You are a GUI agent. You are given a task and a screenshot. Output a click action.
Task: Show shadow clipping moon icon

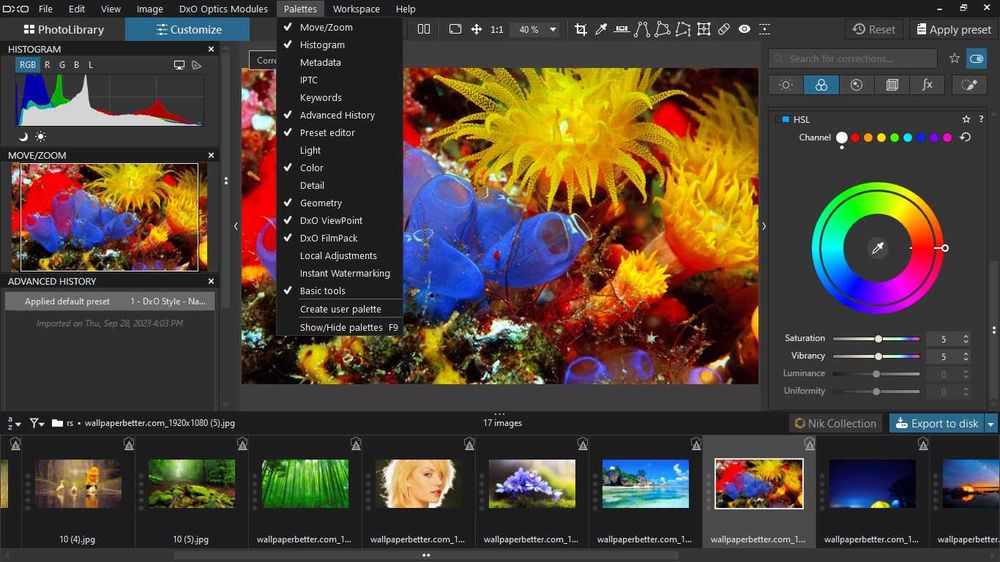23,136
